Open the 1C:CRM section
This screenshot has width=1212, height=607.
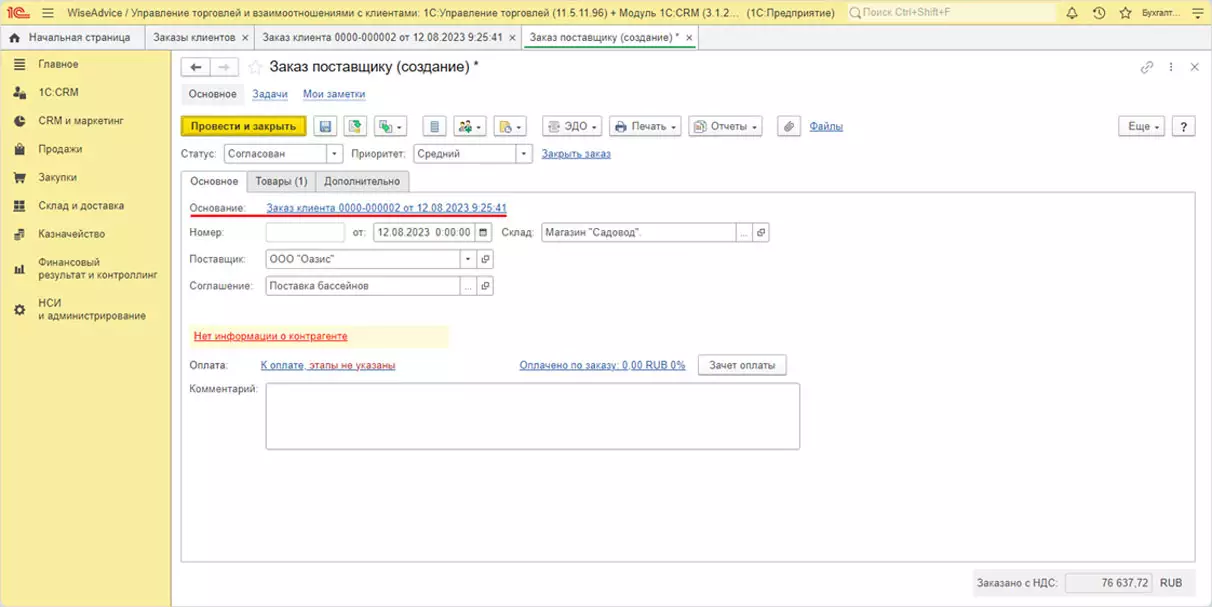tap(58, 92)
